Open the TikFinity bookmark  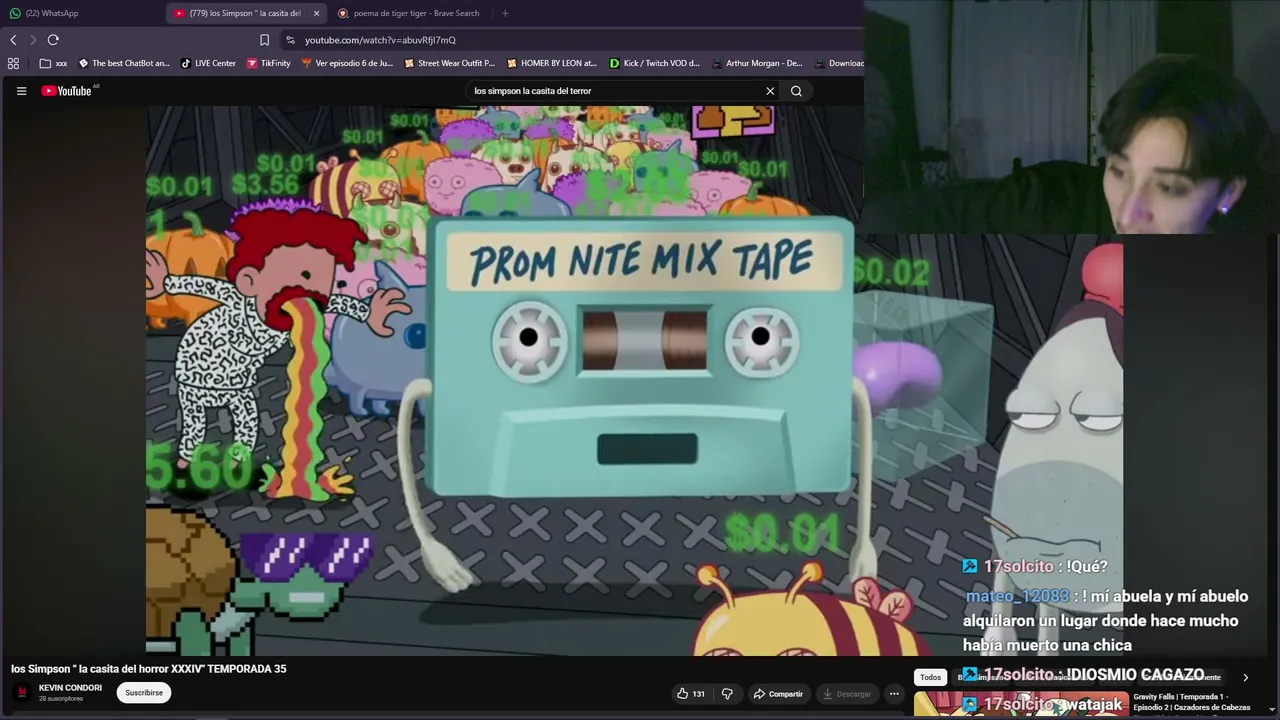(268, 63)
